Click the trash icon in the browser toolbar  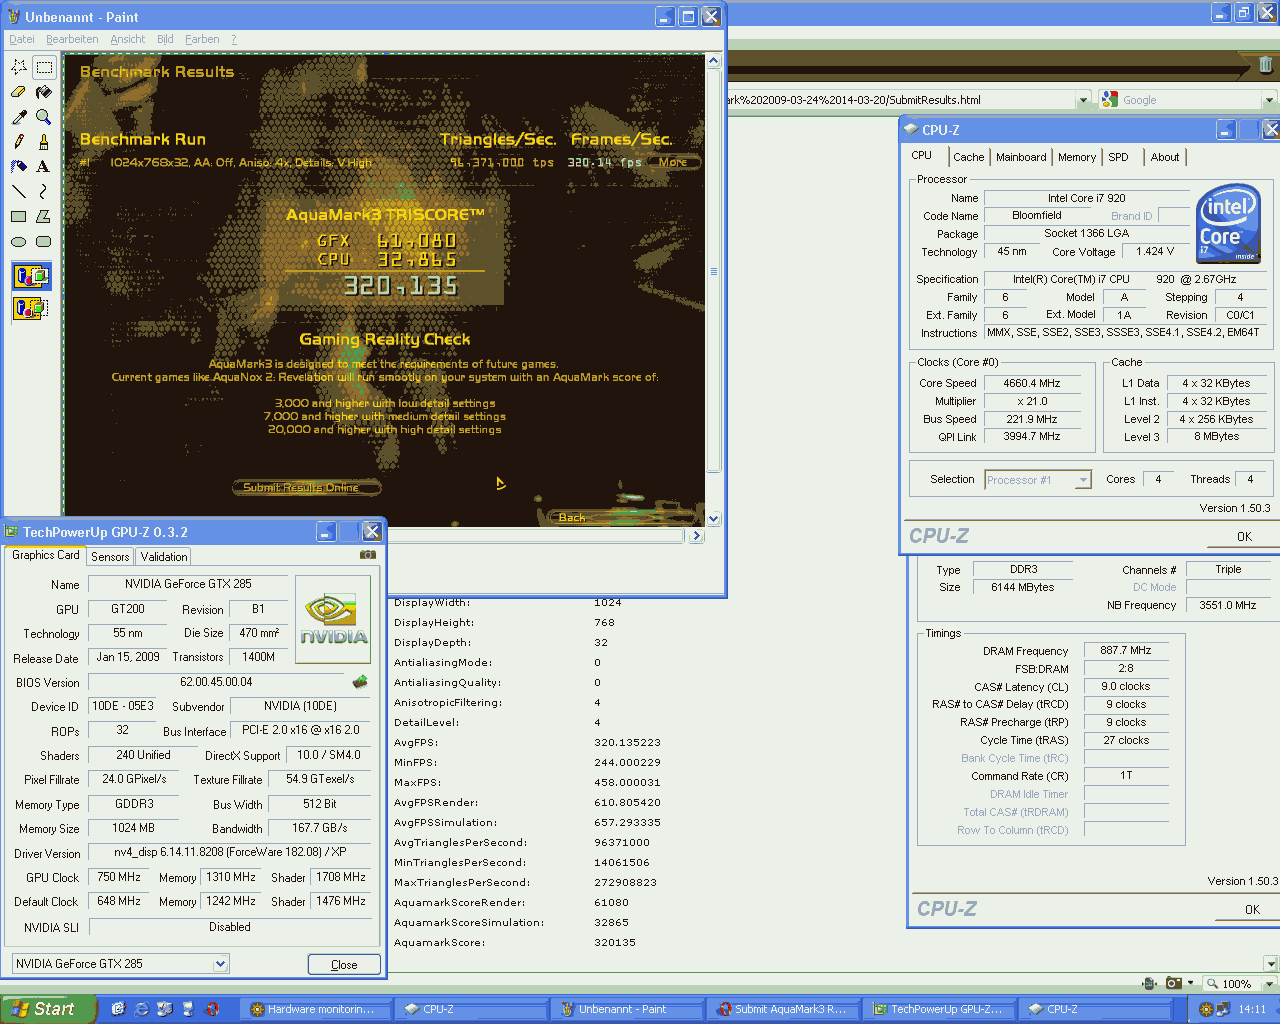click(x=1266, y=65)
